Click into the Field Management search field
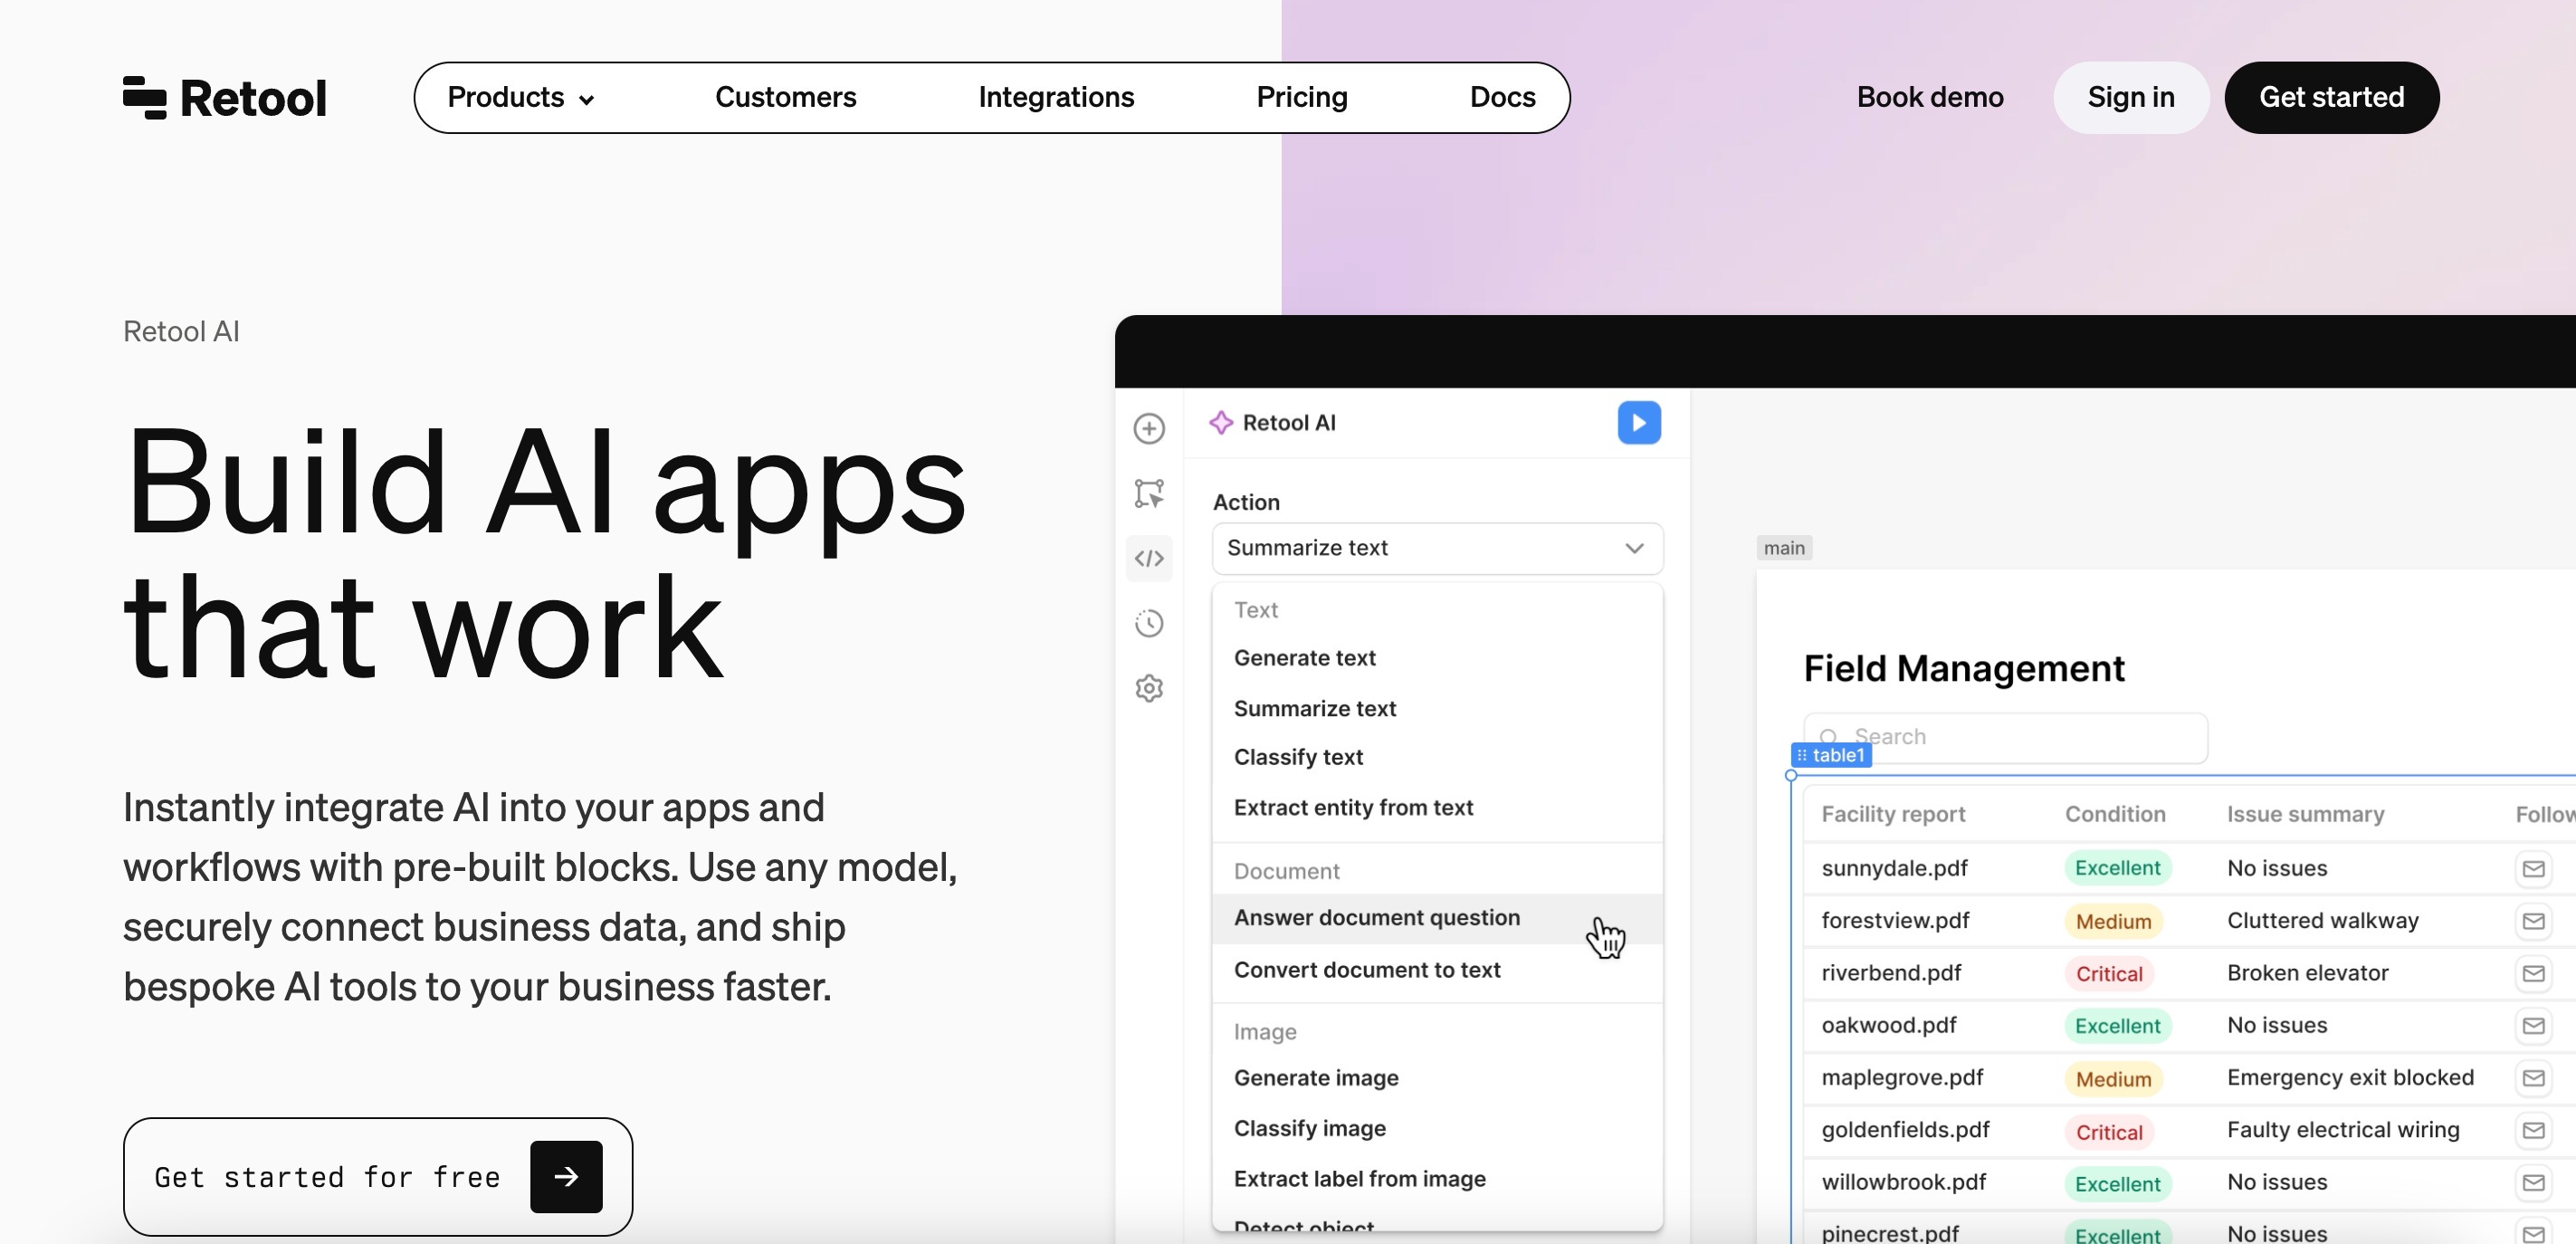This screenshot has width=2576, height=1244. coord(2006,737)
